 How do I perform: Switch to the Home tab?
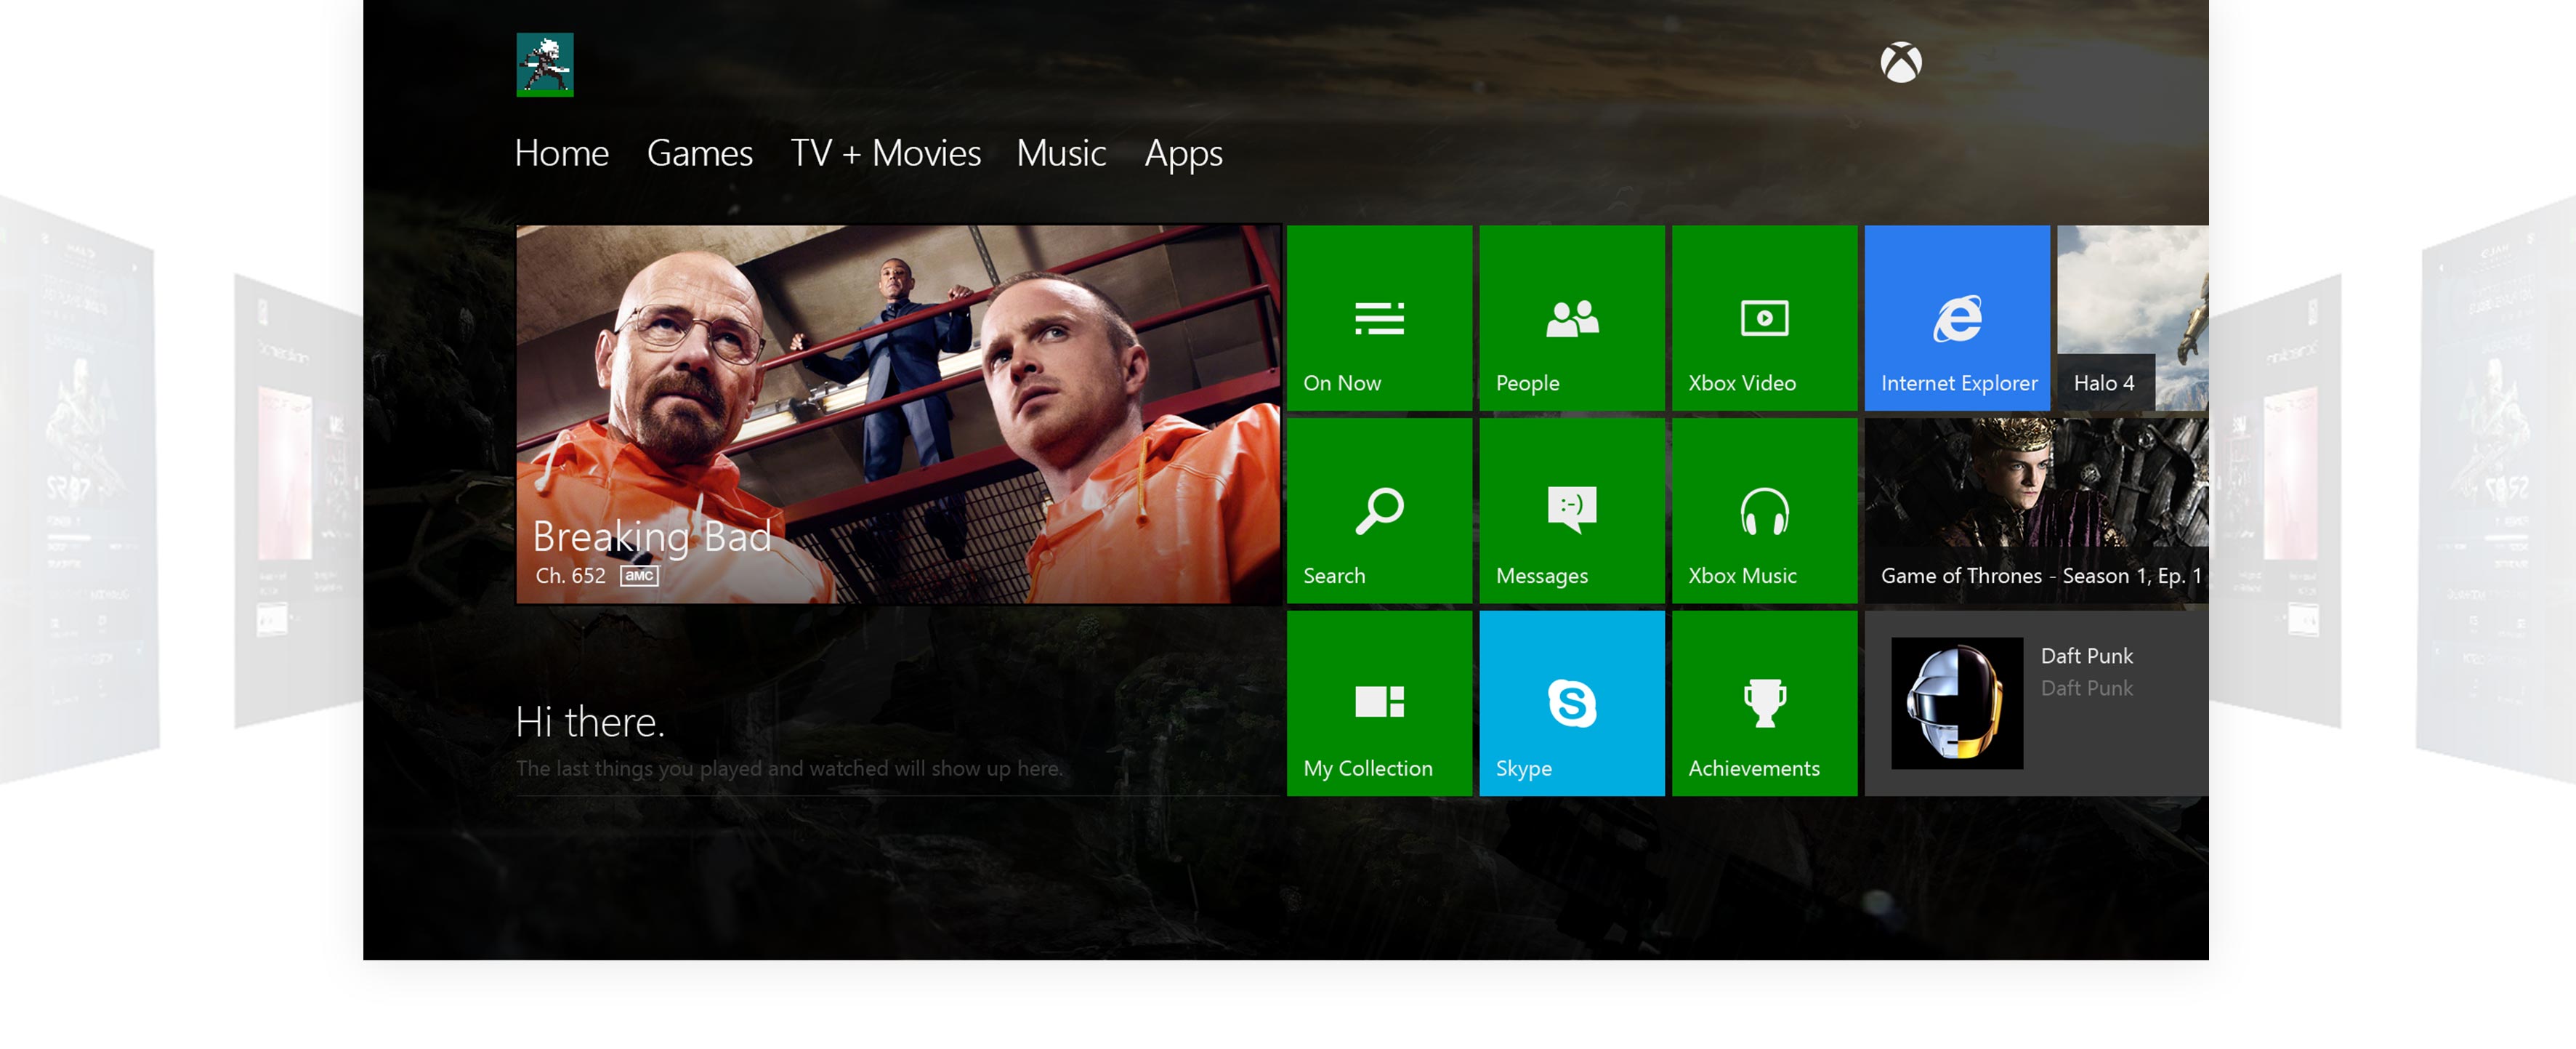(561, 153)
